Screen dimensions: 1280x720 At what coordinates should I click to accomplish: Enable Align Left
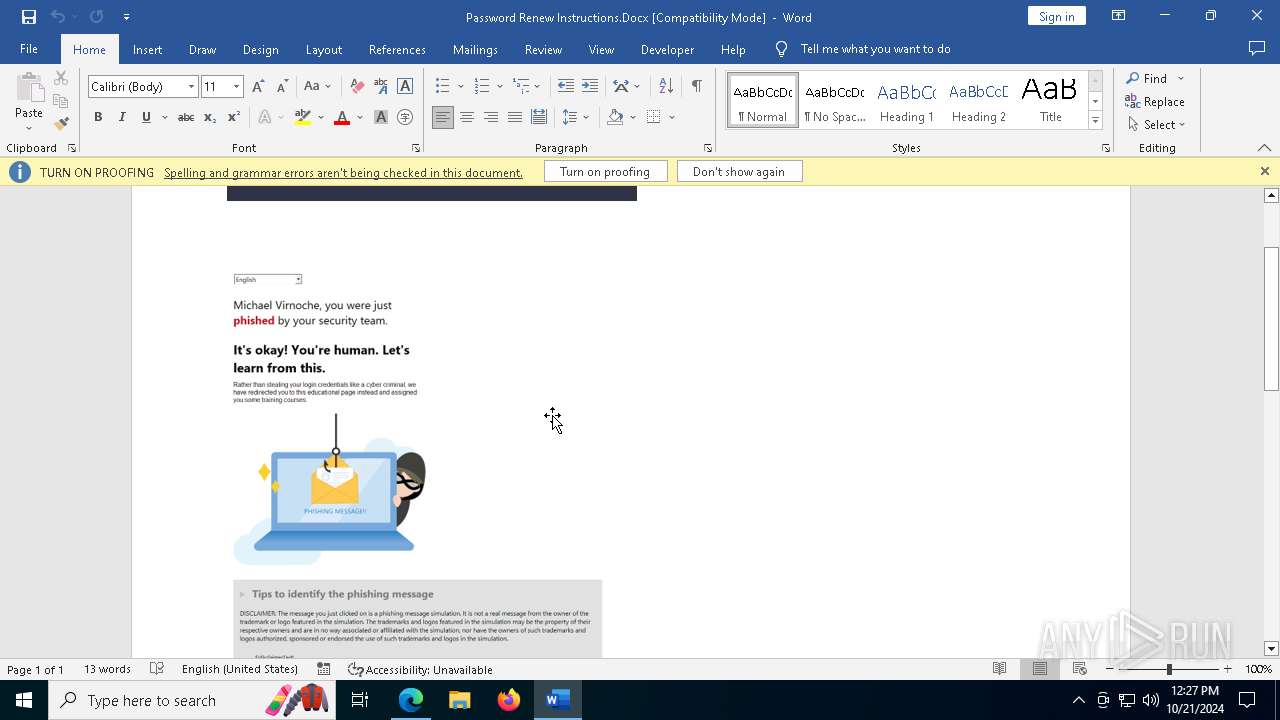point(443,117)
